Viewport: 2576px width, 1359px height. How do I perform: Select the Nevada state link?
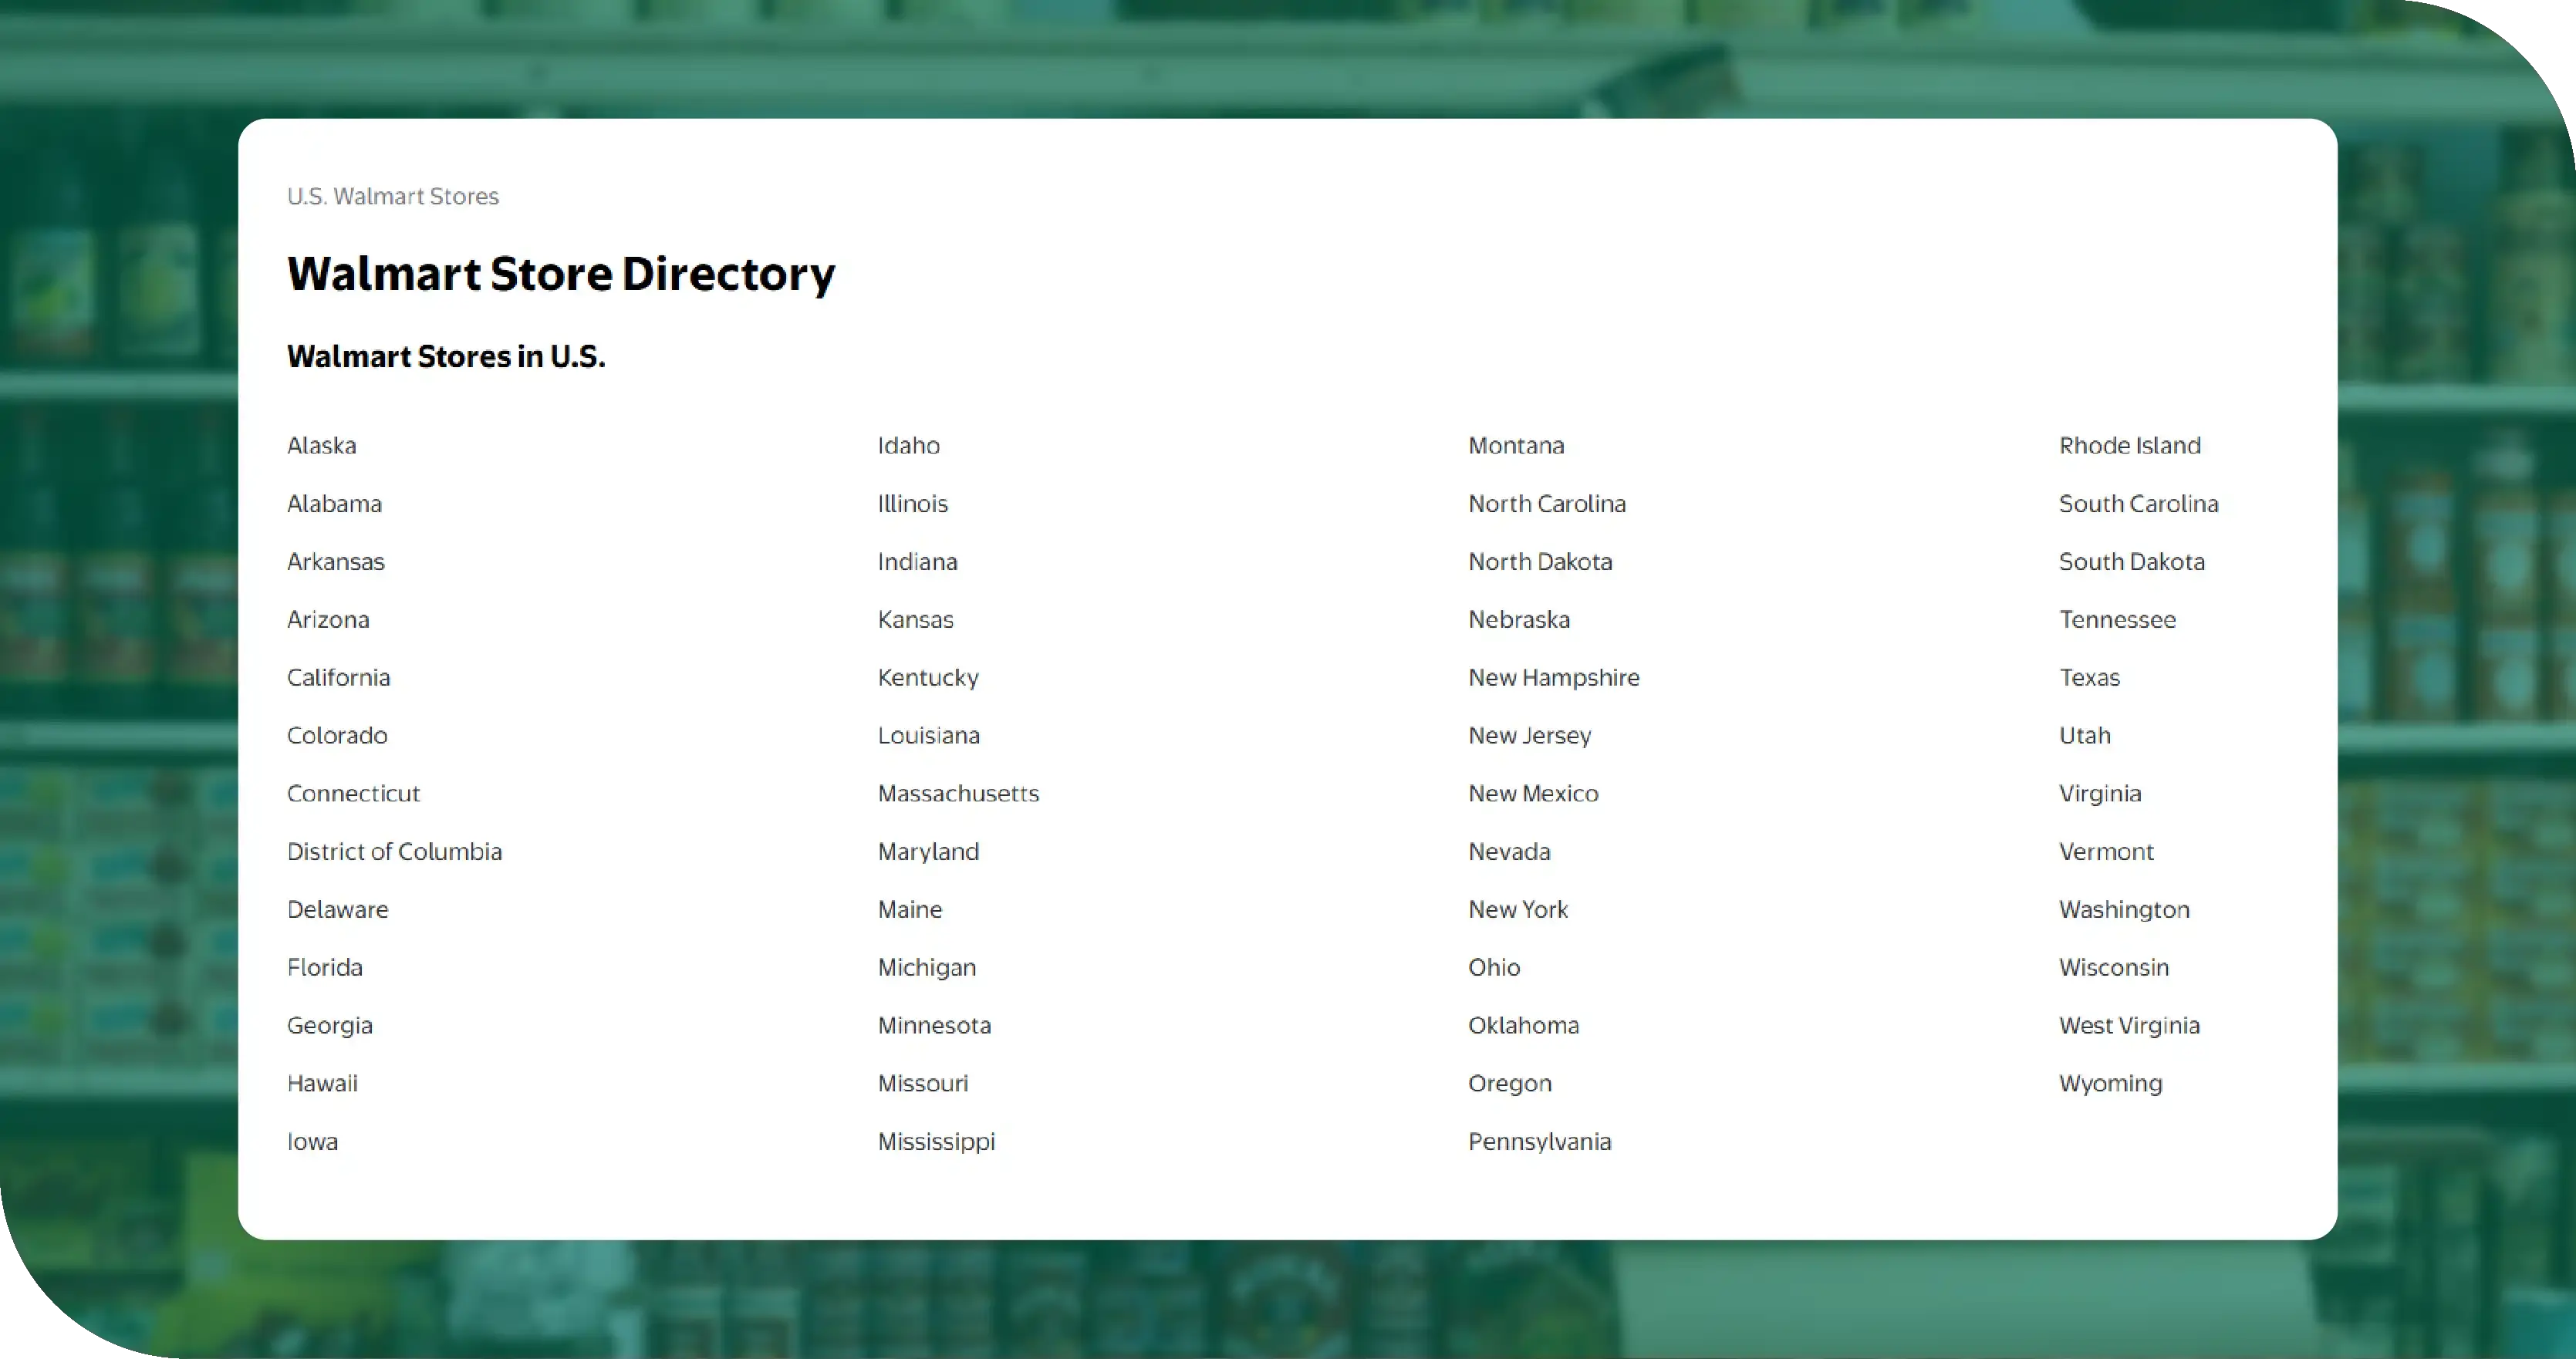pos(1510,851)
